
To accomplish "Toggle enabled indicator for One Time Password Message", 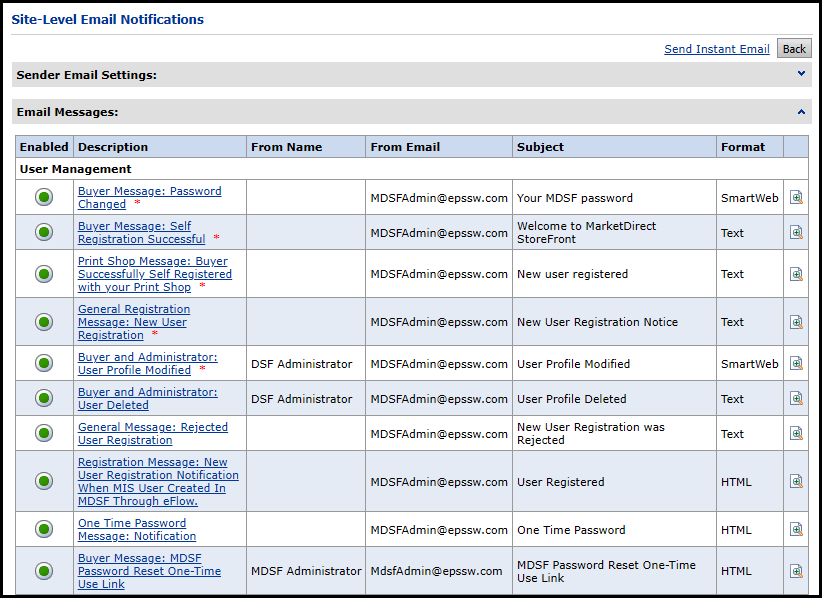I will [44, 530].
